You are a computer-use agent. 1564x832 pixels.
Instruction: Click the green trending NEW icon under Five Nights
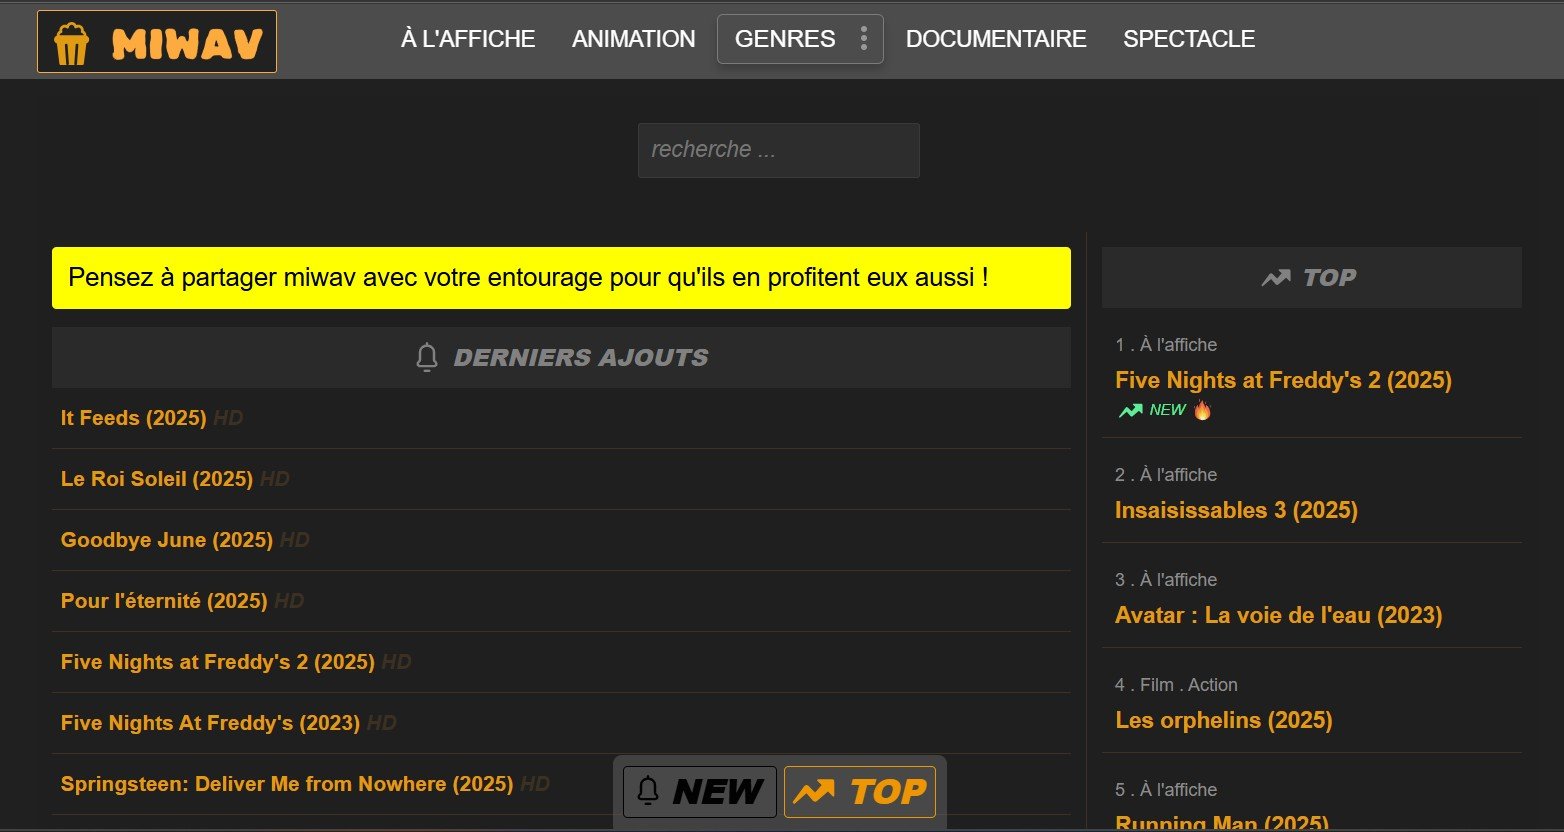click(1130, 410)
